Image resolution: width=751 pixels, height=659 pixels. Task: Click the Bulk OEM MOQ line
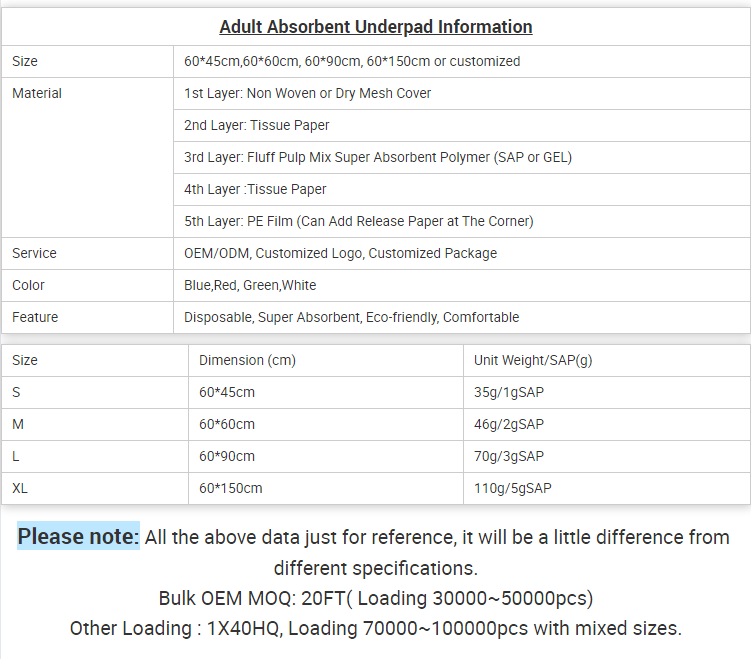pyautogui.click(x=376, y=598)
